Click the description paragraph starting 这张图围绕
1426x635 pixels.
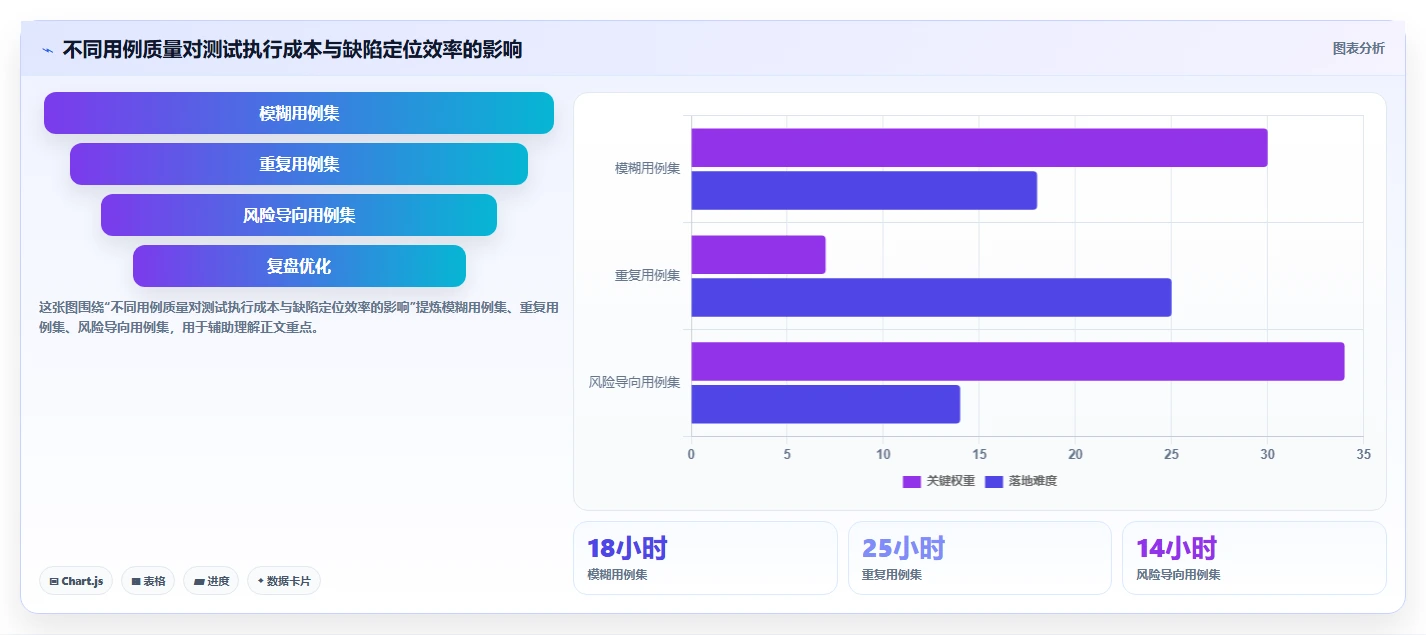[x=298, y=317]
